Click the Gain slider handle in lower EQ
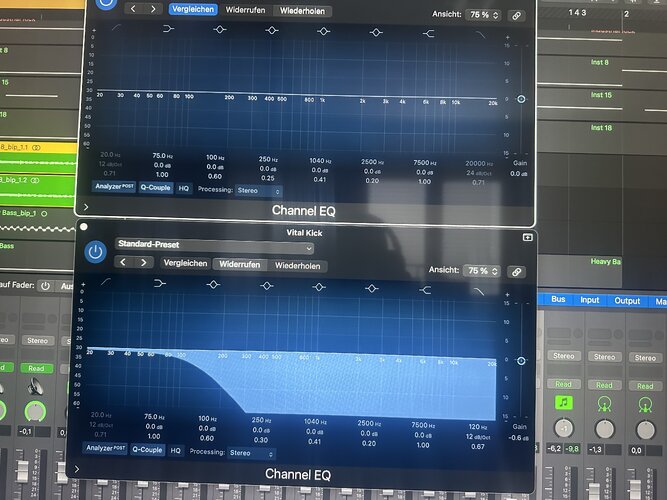The height and width of the screenshot is (500, 667). (521, 361)
